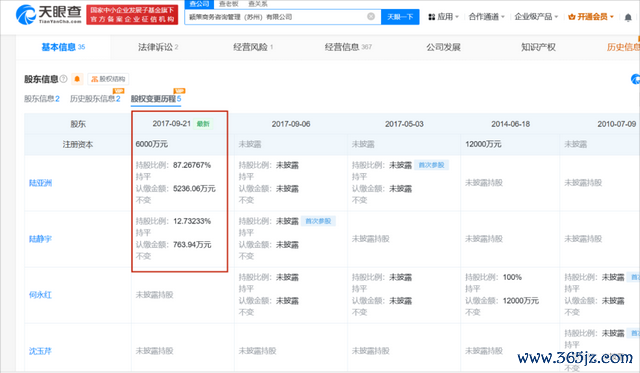Click the 天眼一下 search button
Screen dimensions: 640x373
click(x=400, y=17)
